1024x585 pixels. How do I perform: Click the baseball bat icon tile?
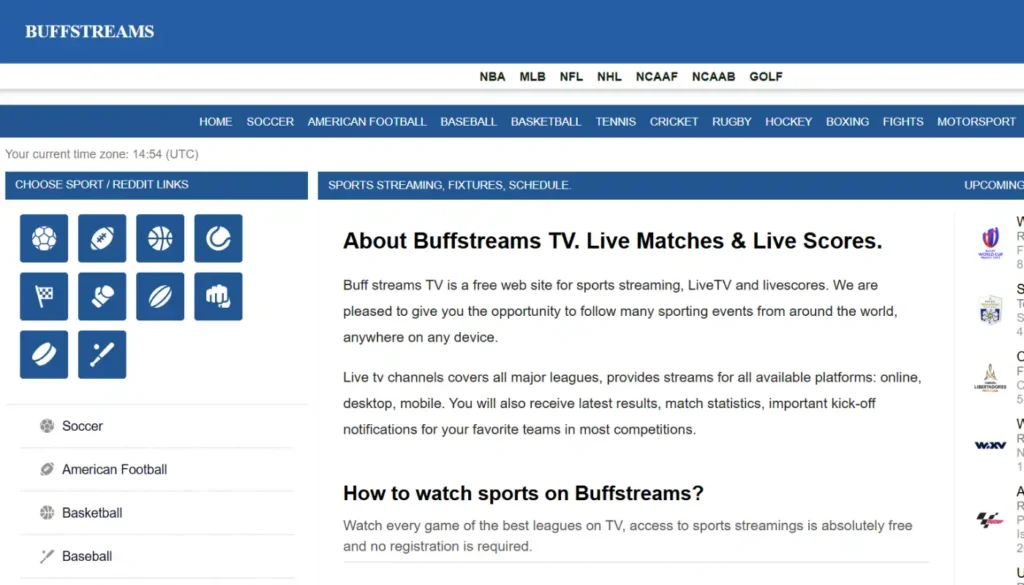pyautogui.click(x=102, y=355)
